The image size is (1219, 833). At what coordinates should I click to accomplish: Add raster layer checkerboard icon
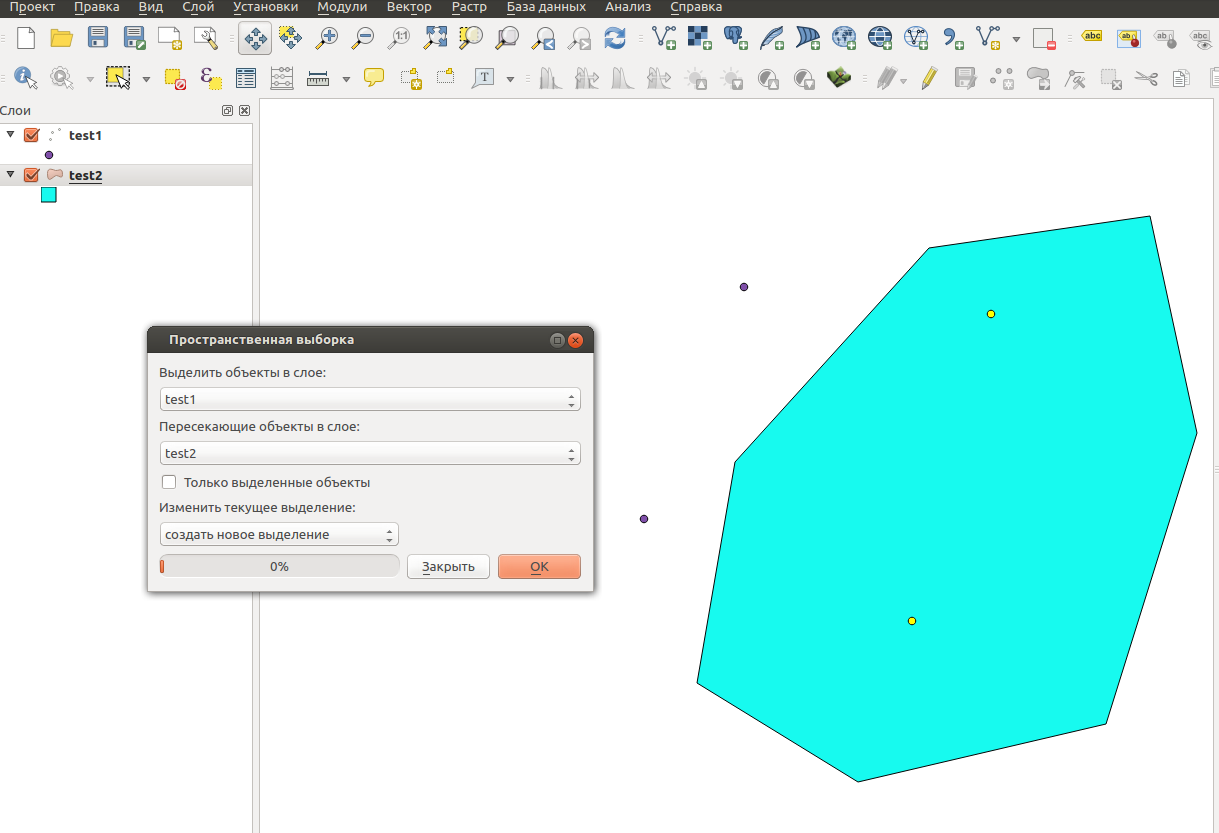tap(700, 39)
